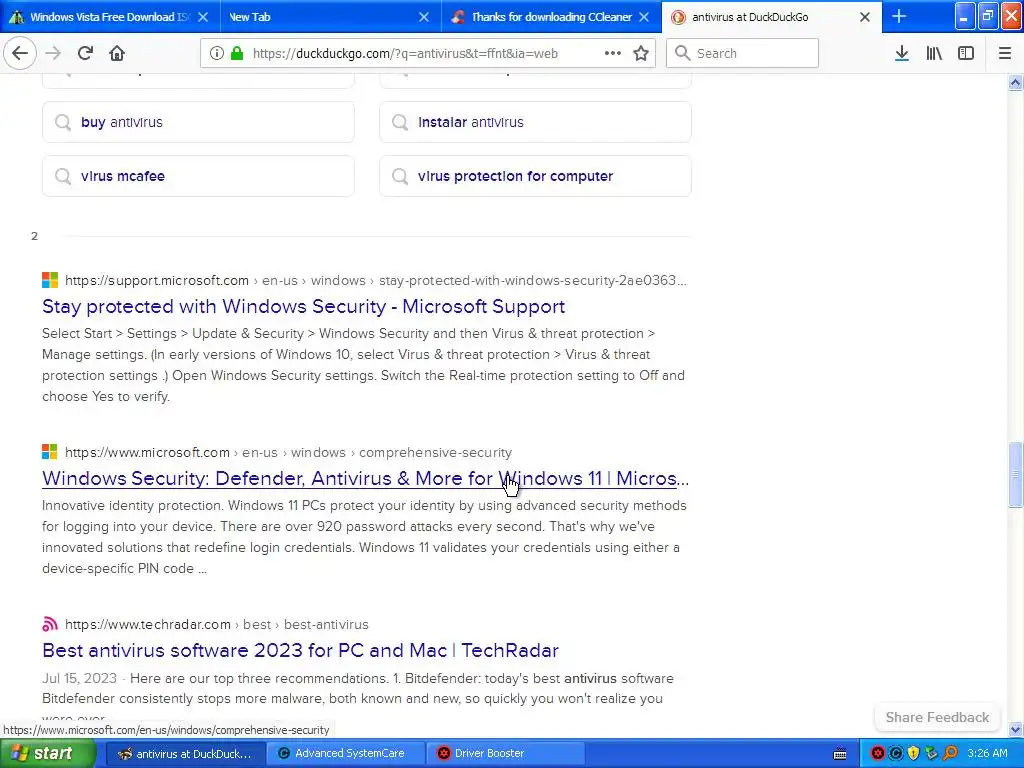1024x768 pixels.
Task: Switch to the New Tab tab
Action: pos(330,17)
